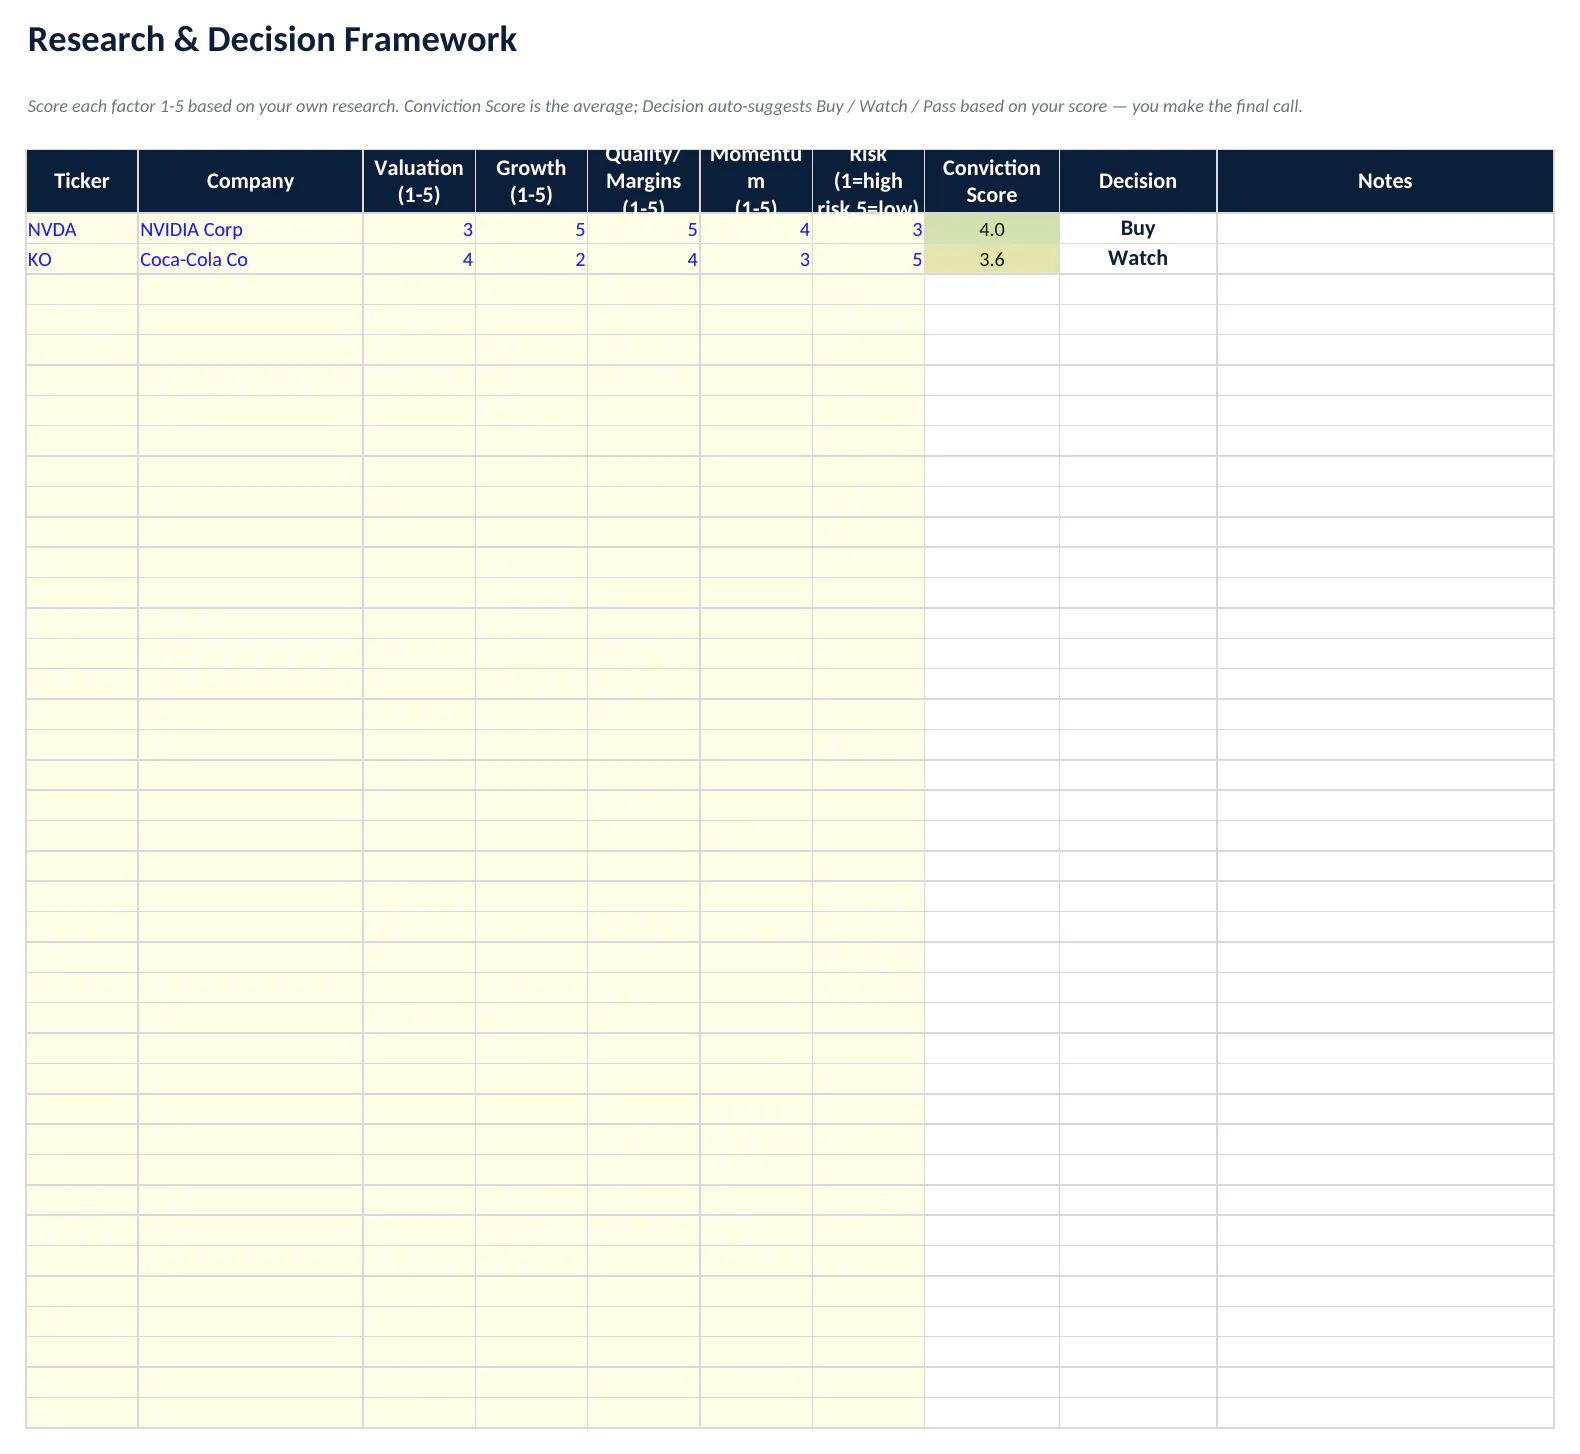The image size is (1580, 1454).
Task: Click KO's Risk score of 5
Action: coord(869,259)
